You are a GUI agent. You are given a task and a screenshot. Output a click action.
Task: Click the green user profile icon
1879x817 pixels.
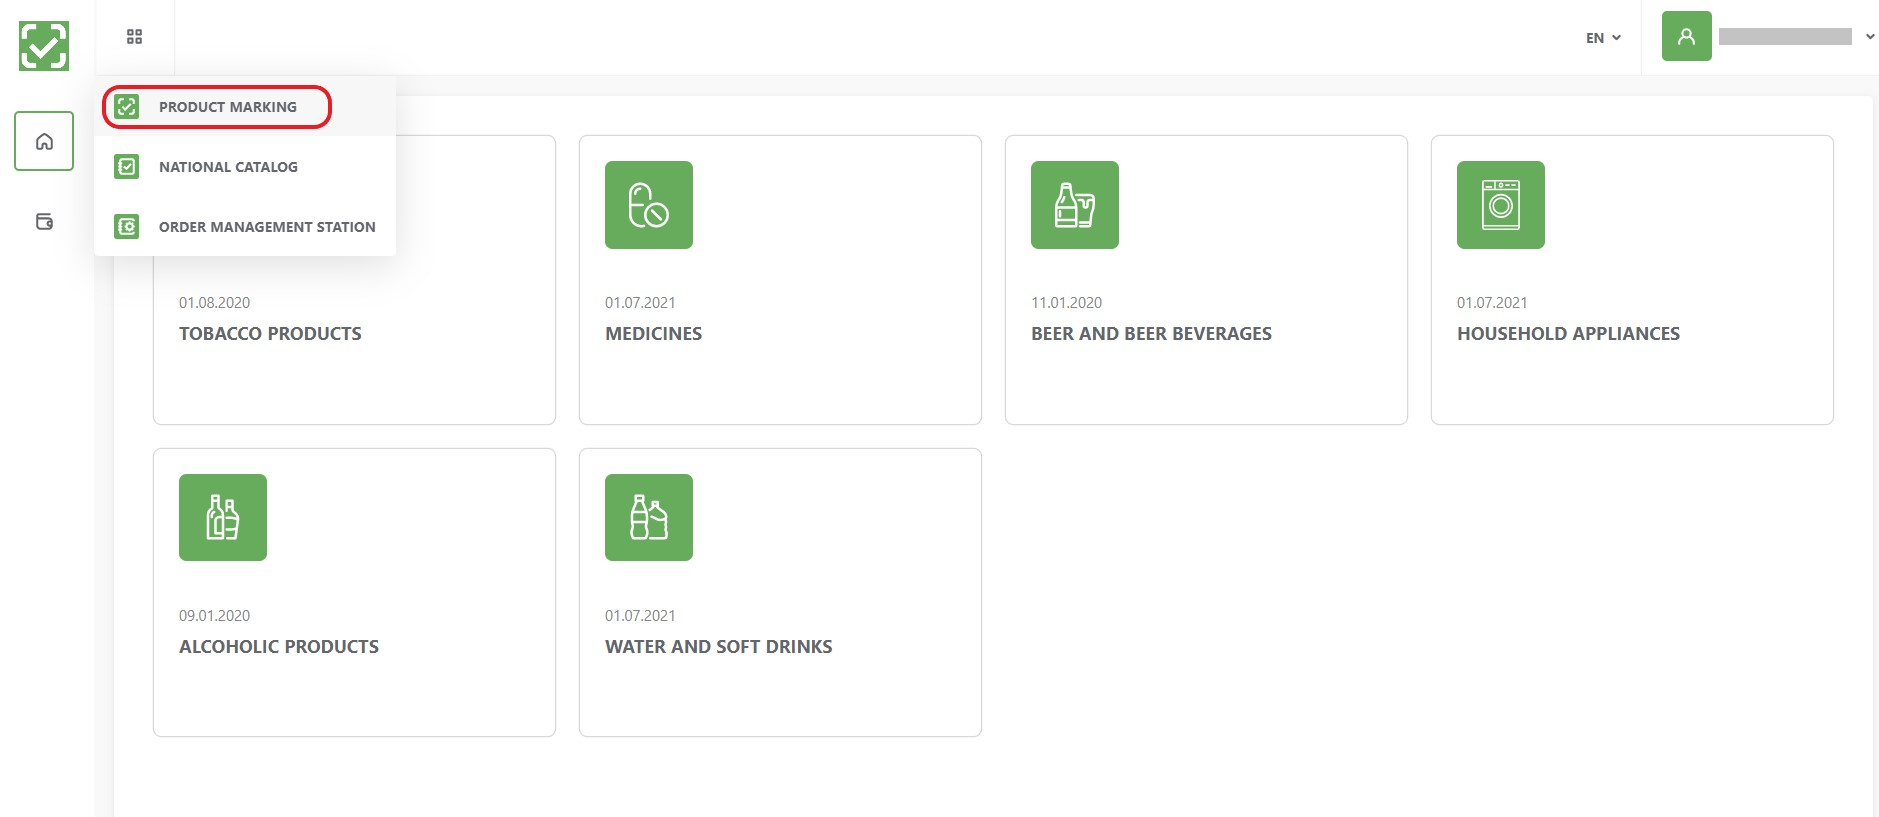point(1686,36)
